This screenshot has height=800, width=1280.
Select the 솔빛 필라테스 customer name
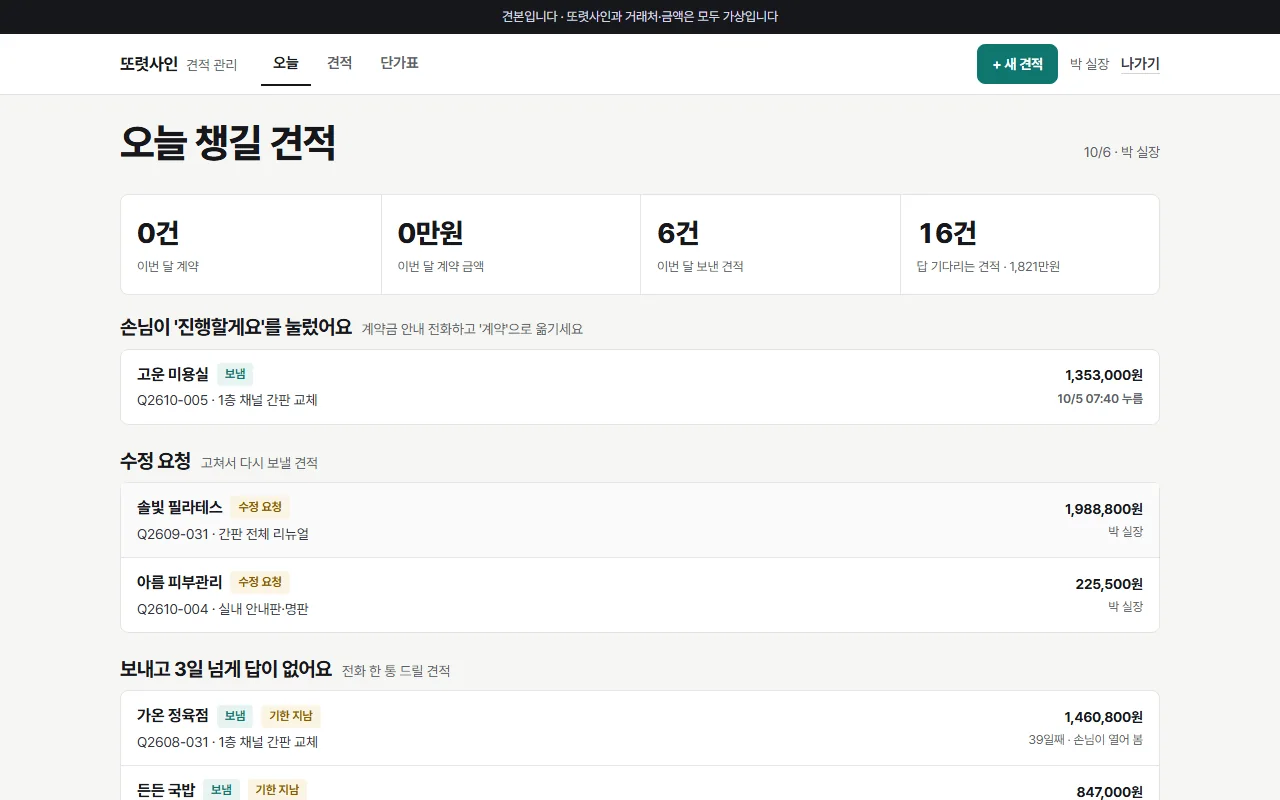click(x=180, y=507)
